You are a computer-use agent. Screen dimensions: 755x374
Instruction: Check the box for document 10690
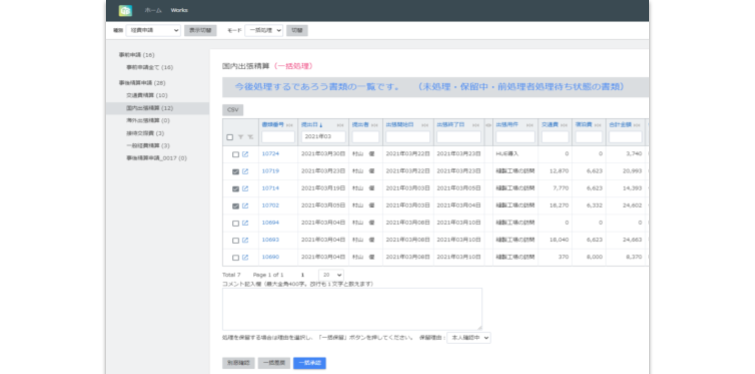point(235,258)
